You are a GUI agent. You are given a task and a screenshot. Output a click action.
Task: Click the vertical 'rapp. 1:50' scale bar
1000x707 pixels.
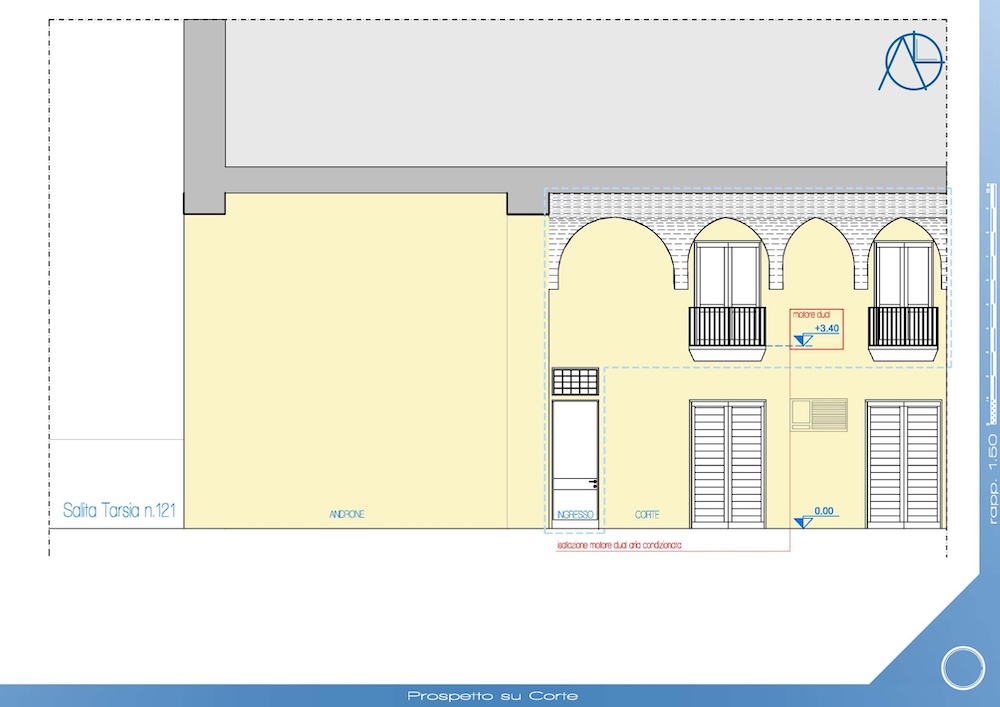[x=992, y=350]
